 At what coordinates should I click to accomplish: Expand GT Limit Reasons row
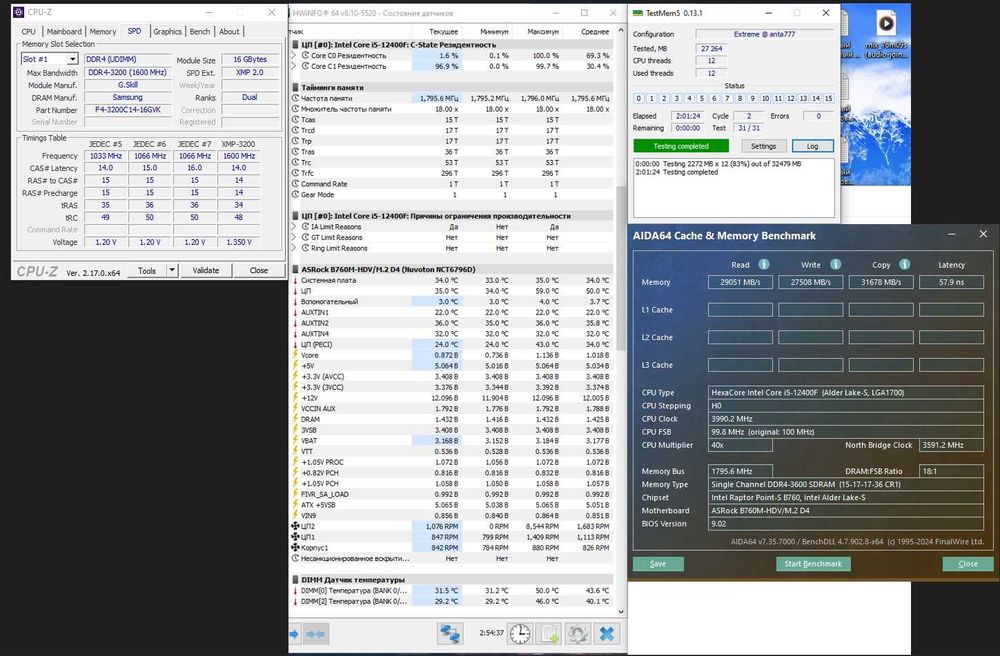click(294, 237)
